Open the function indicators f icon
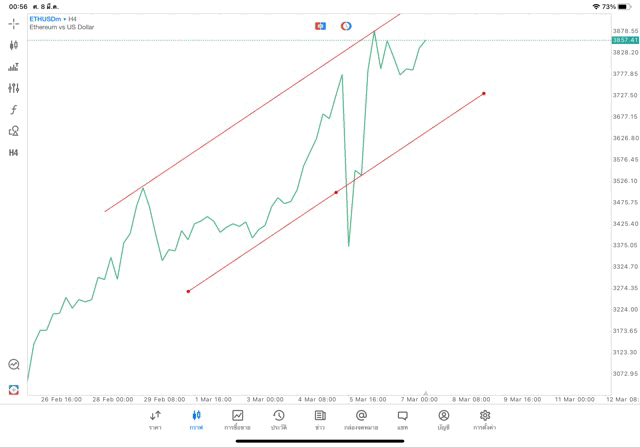The height and width of the screenshot is (447, 640). click(x=14, y=110)
